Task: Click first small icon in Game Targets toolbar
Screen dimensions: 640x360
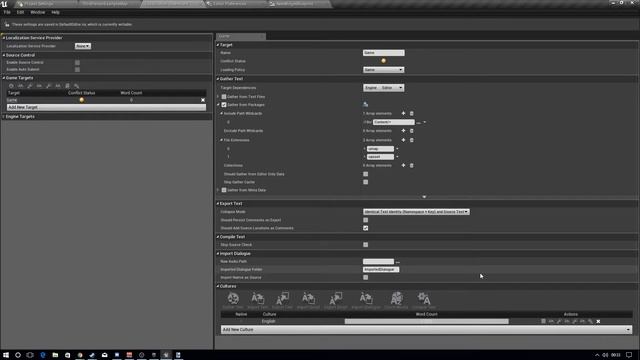Action: 11,86
